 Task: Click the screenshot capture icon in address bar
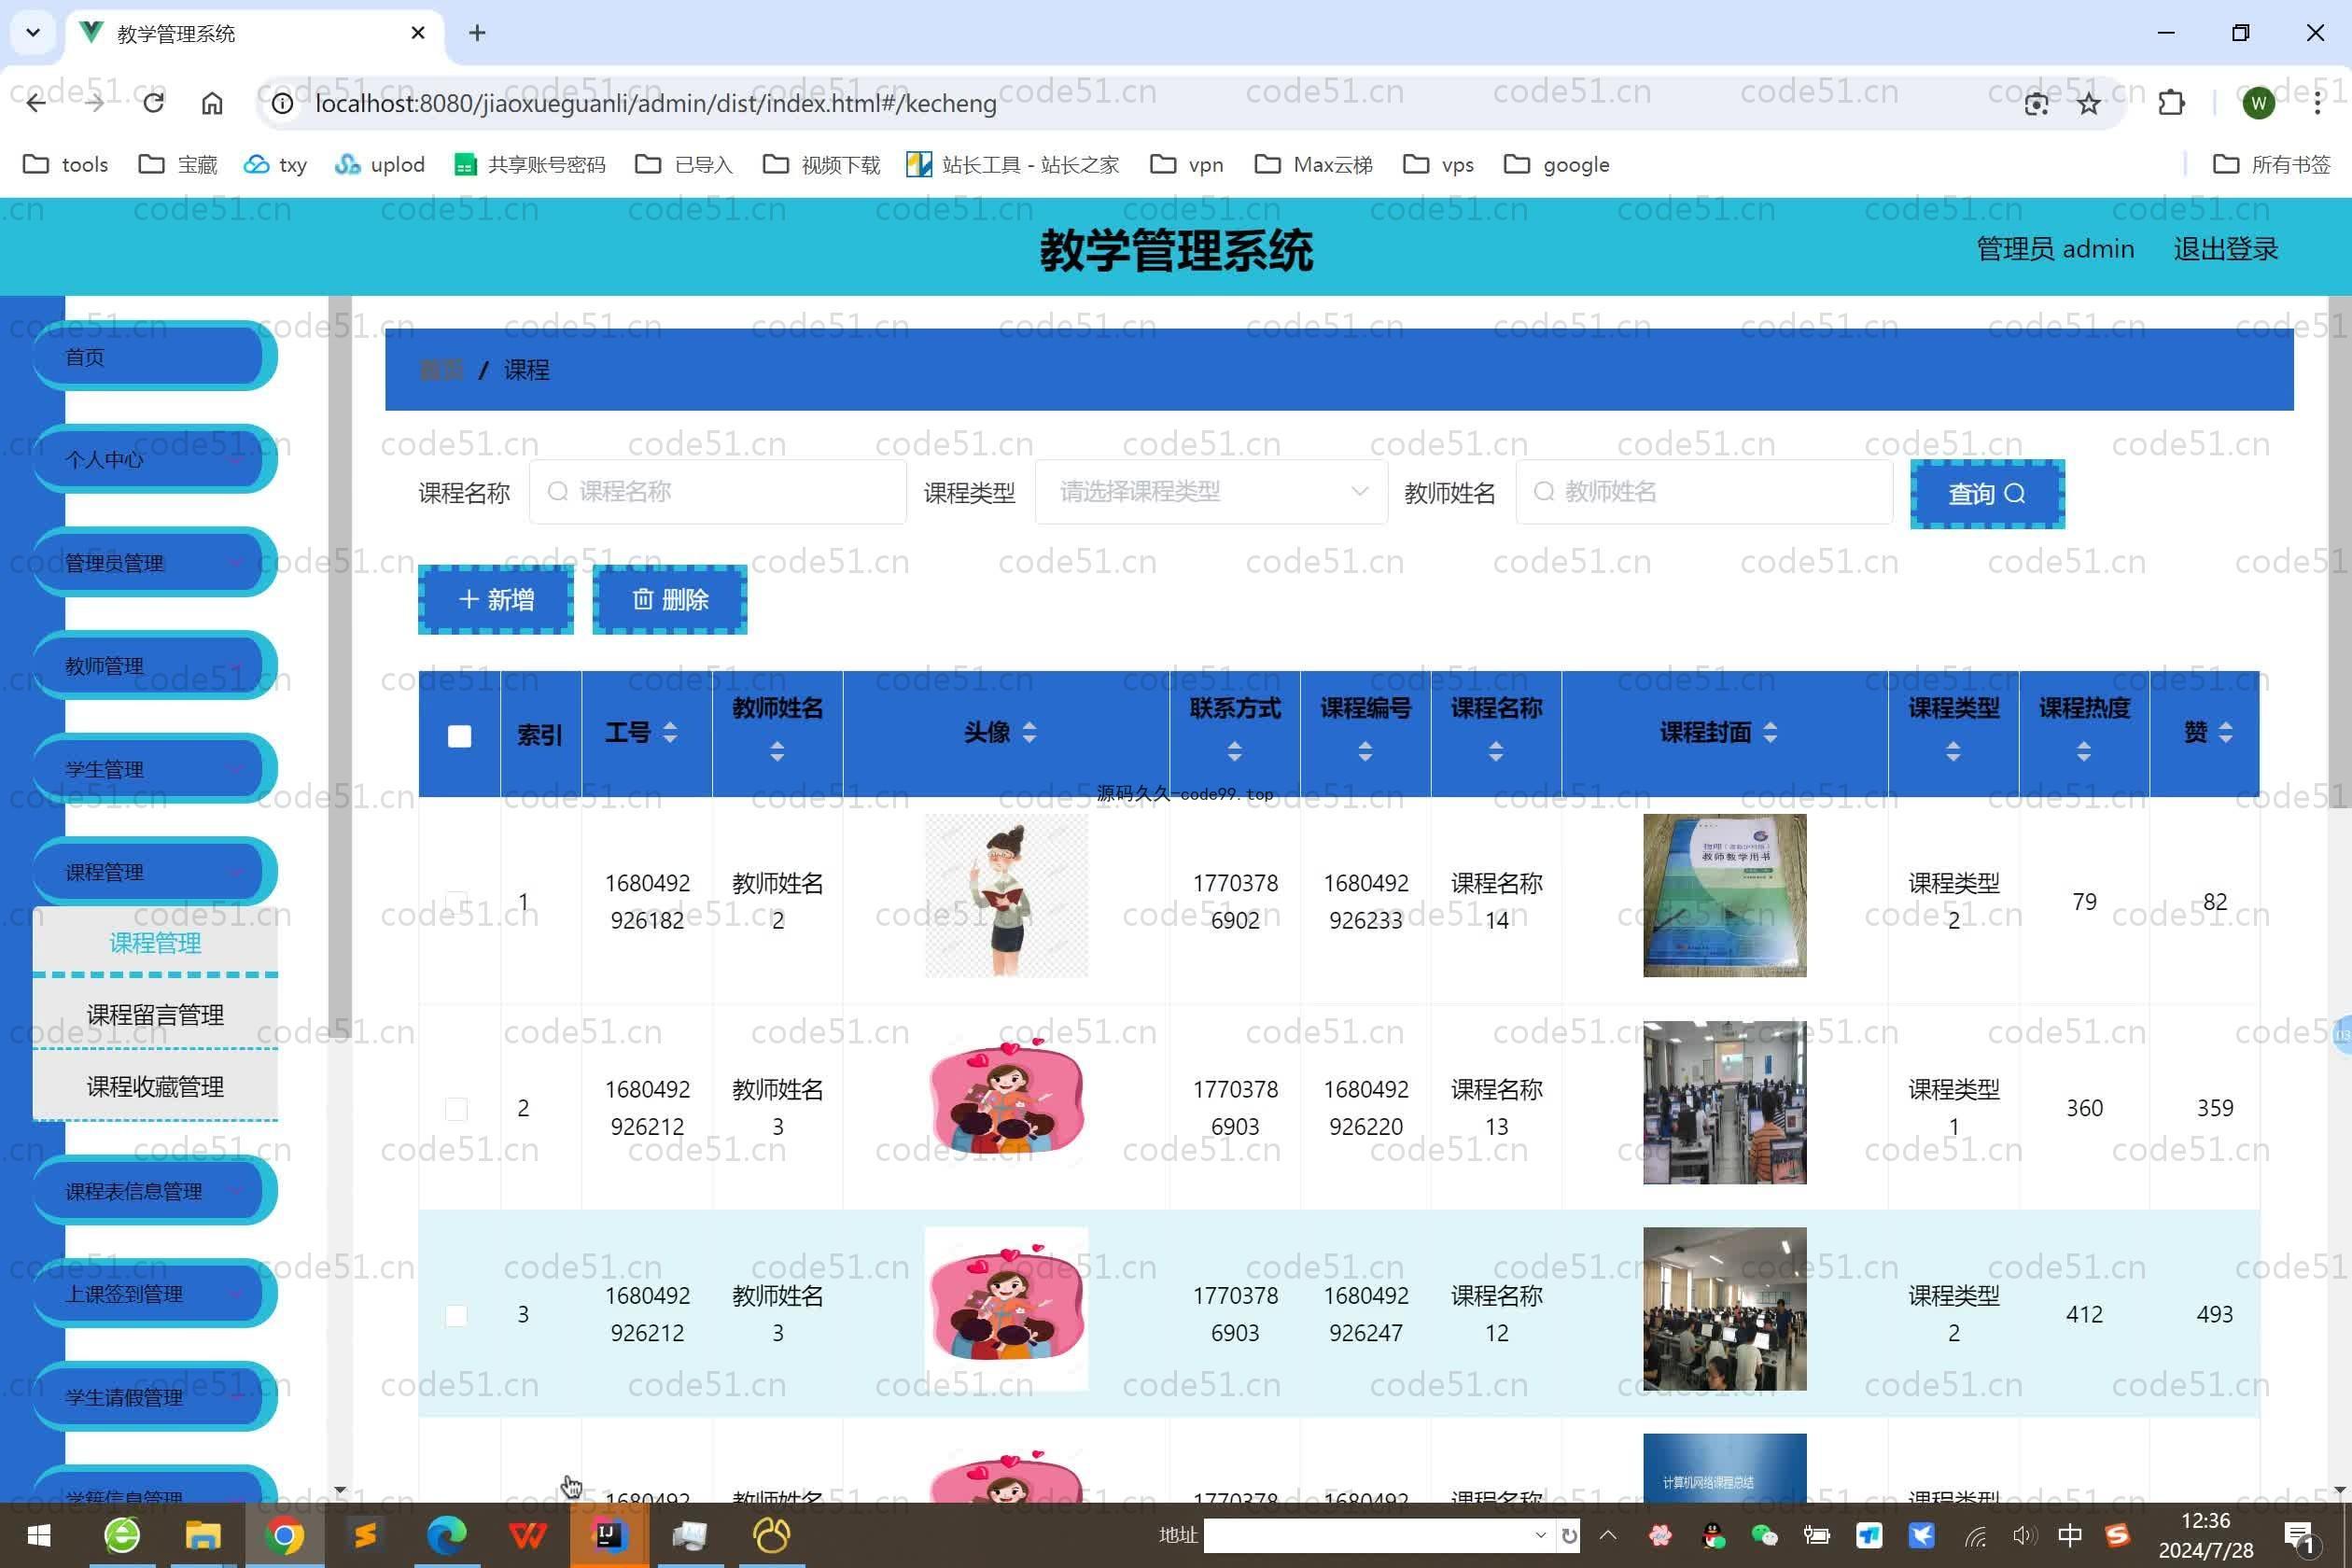tap(2036, 103)
